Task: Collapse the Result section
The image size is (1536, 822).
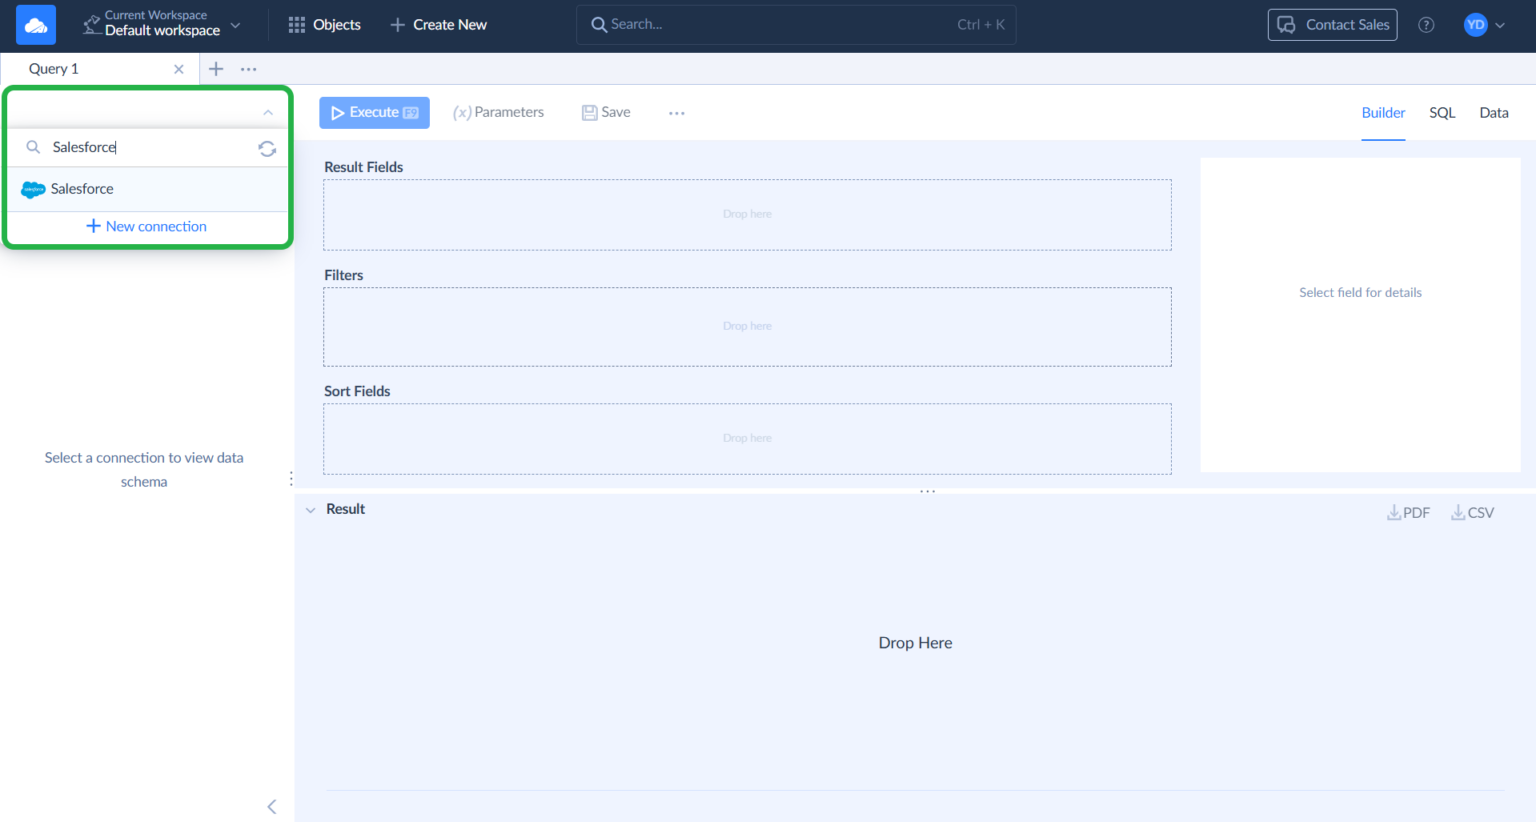Action: point(311,510)
